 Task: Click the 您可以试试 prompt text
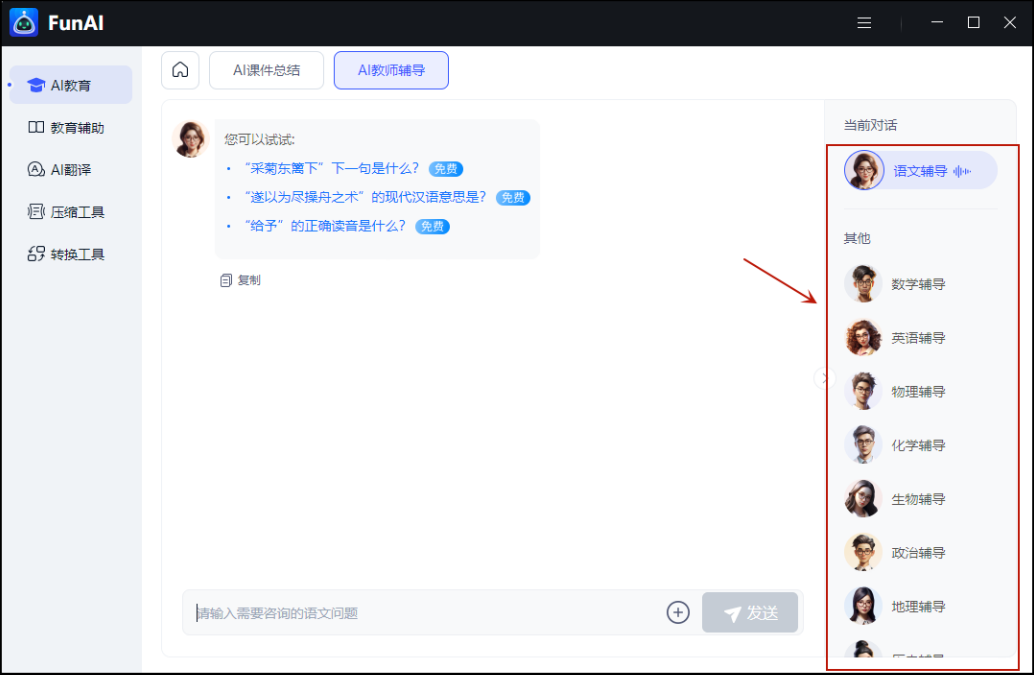259,139
